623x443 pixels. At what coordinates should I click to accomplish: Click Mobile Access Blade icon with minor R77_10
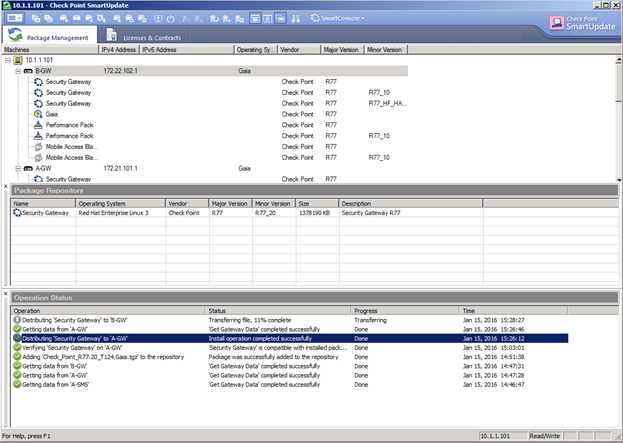(38, 158)
